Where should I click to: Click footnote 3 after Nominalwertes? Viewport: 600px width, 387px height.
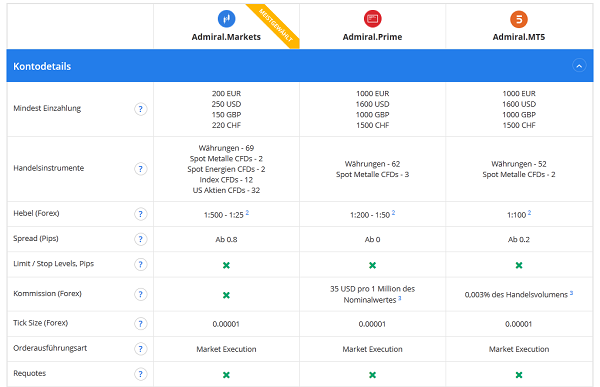click(399, 298)
